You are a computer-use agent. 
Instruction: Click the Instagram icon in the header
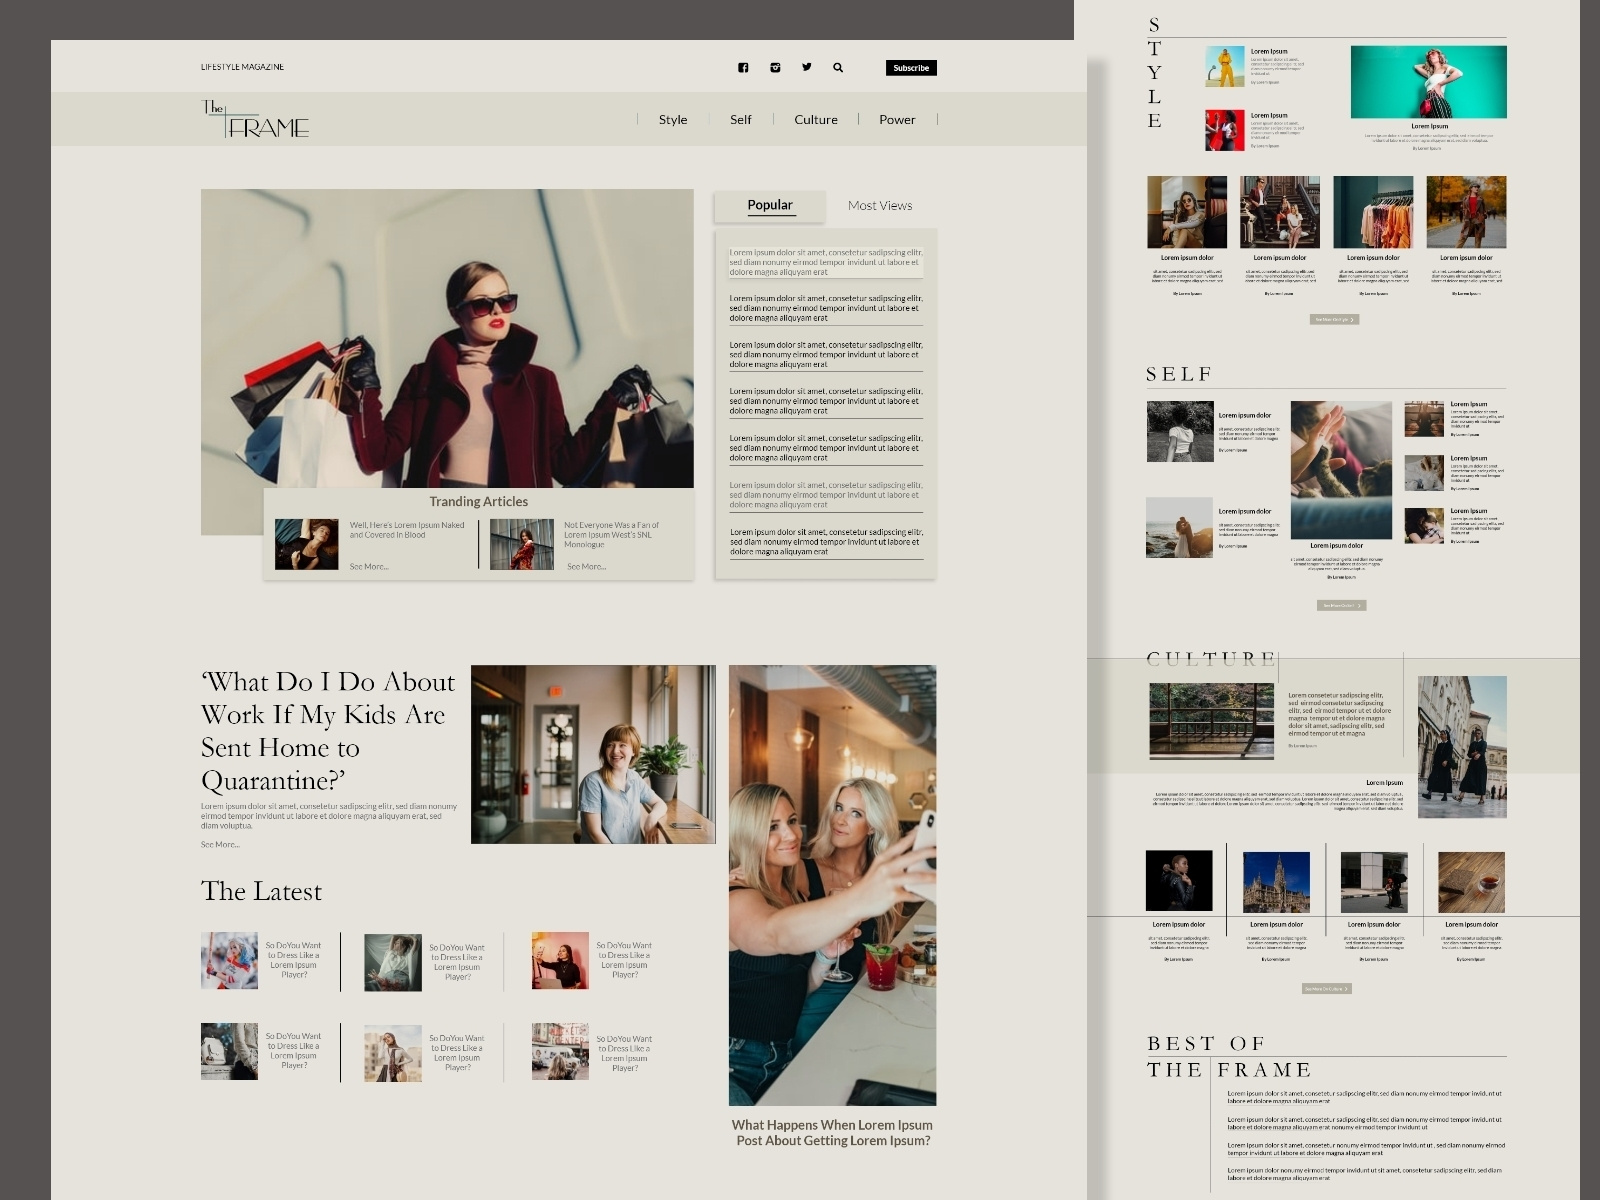click(x=775, y=67)
